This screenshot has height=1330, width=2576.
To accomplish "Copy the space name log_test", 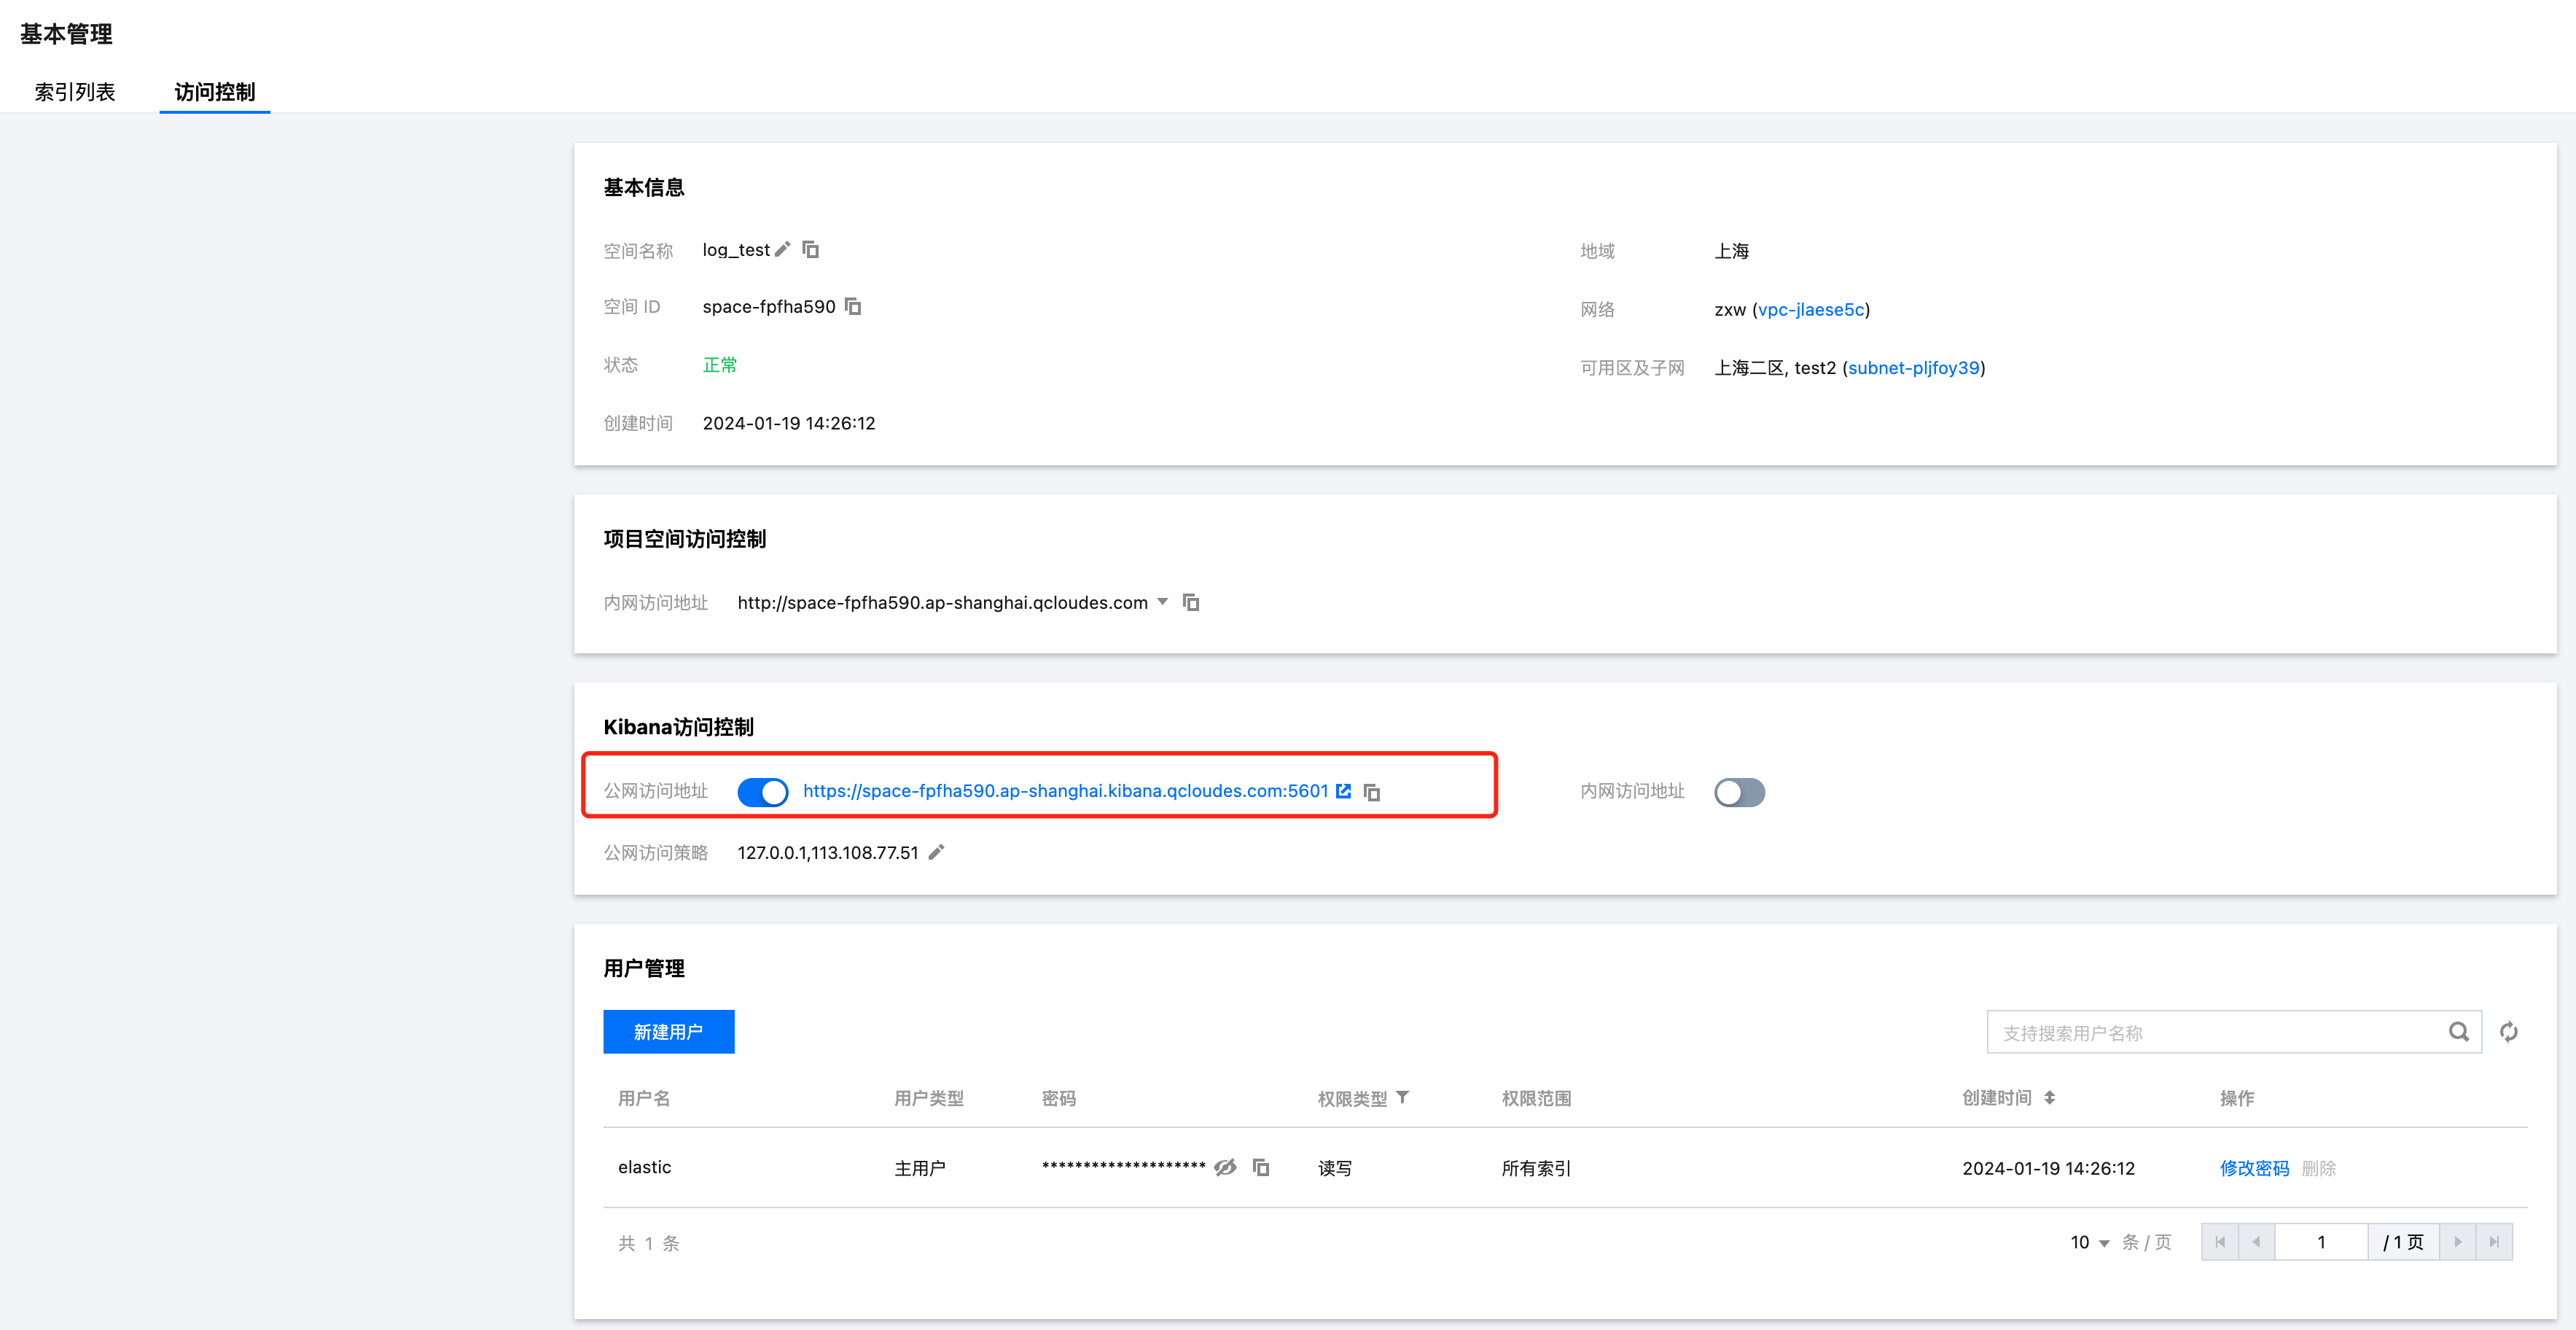I will pos(811,249).
